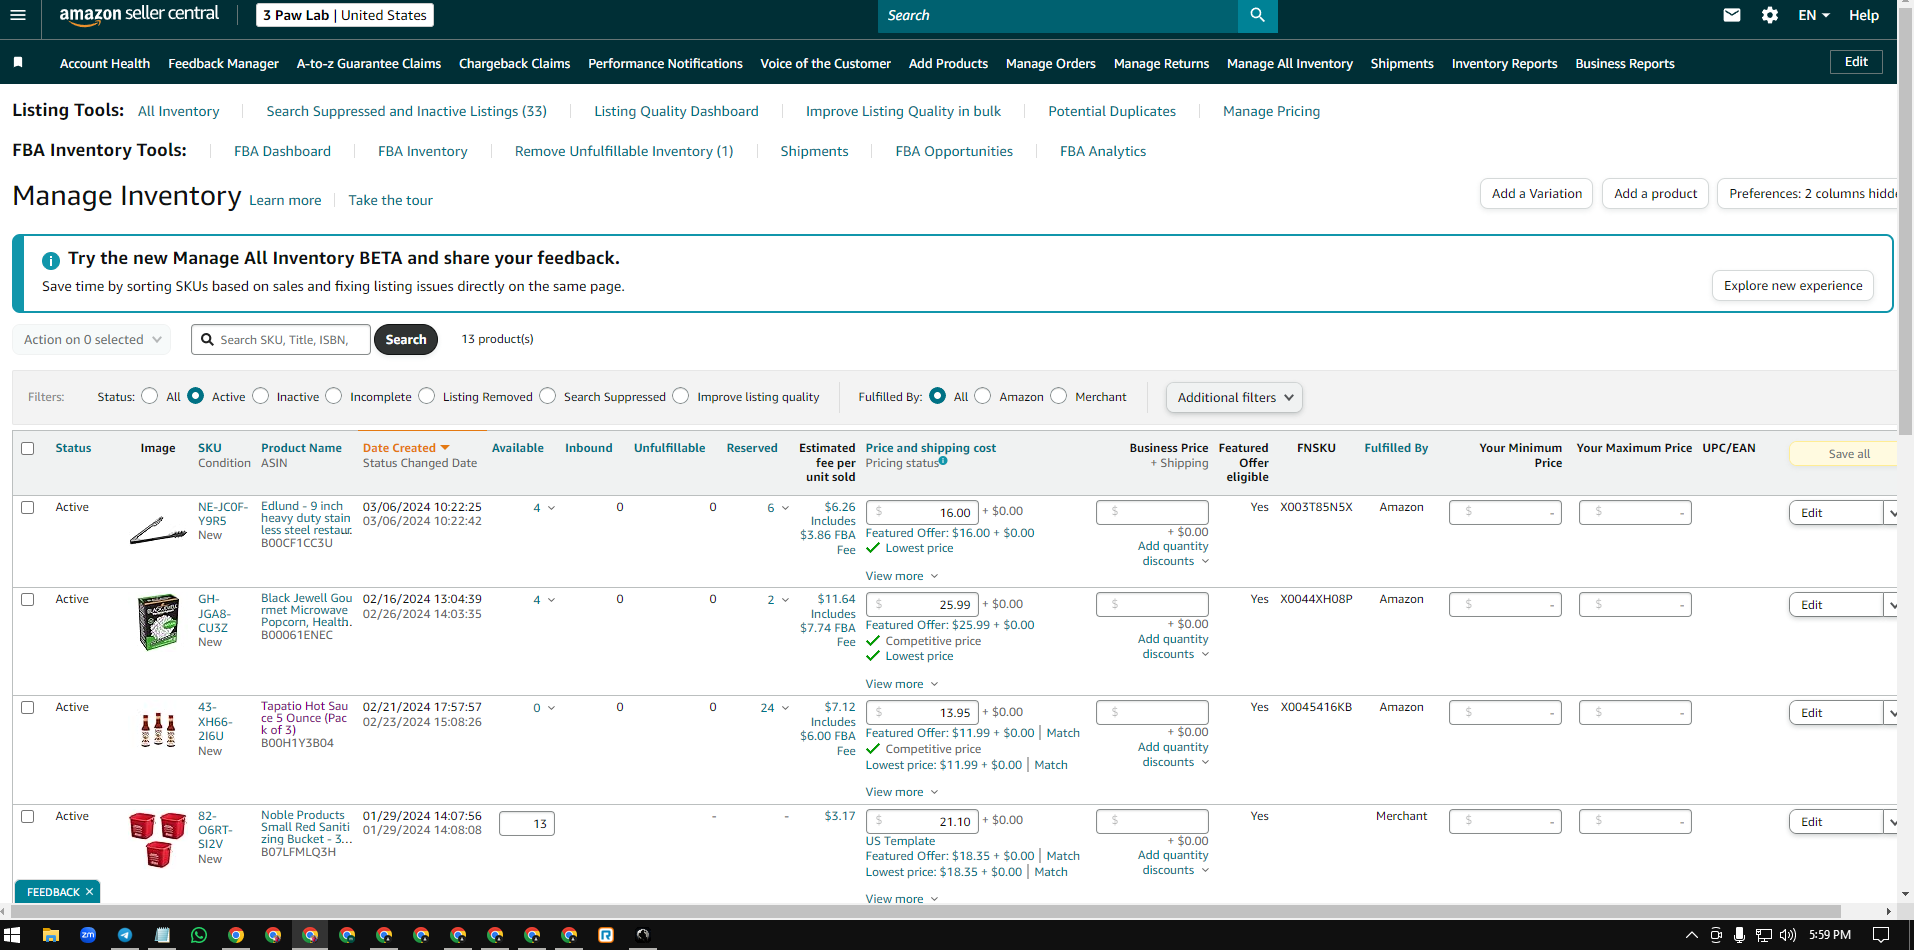This screenshot has width=1914, height=950.
Task: Open Account Health in top navigation
Action: click(105, 63)
